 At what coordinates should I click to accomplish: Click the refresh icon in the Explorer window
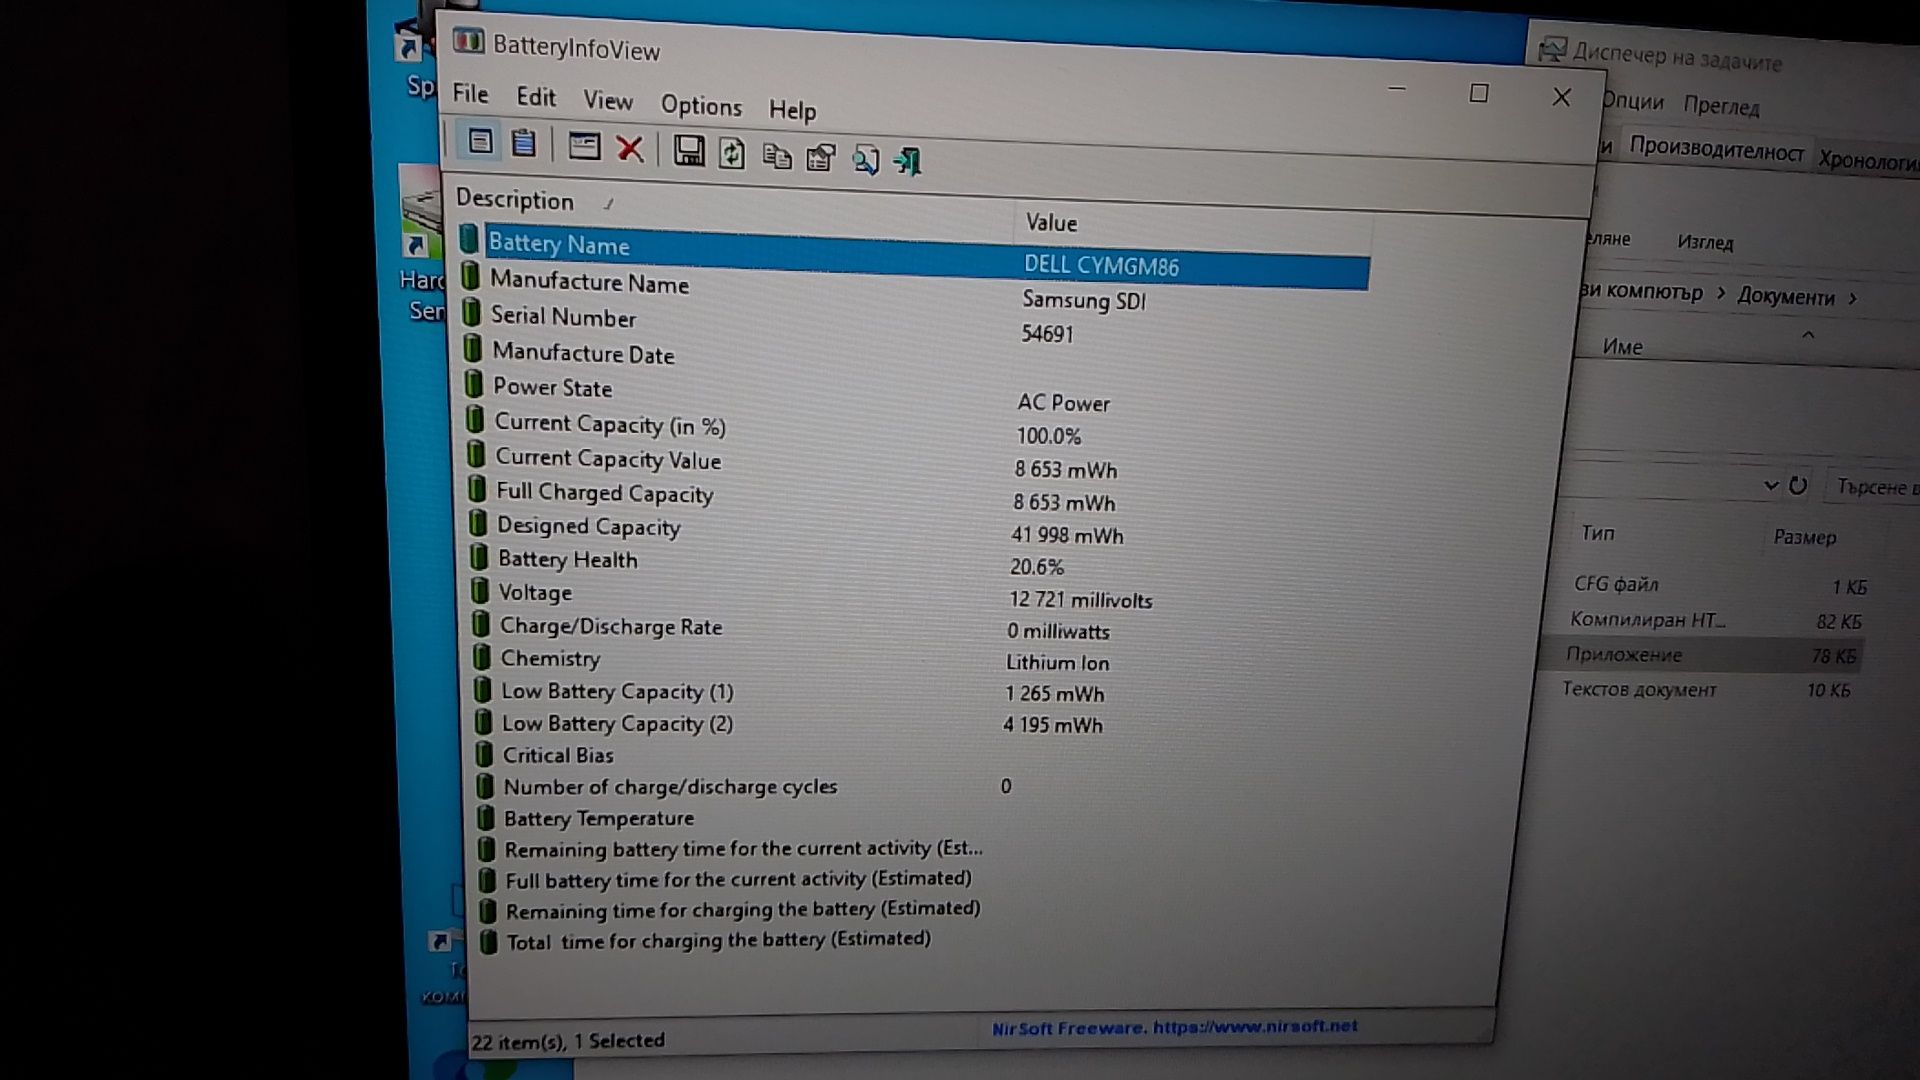[1798, 485]
